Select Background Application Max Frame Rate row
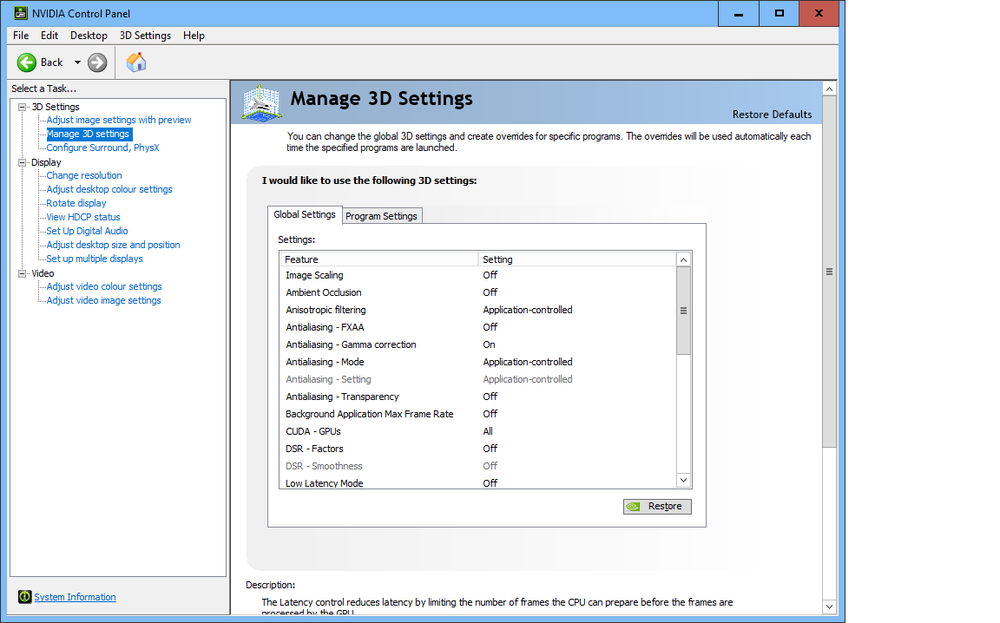This screenshot has height=623, width=1000. (478, 414)
